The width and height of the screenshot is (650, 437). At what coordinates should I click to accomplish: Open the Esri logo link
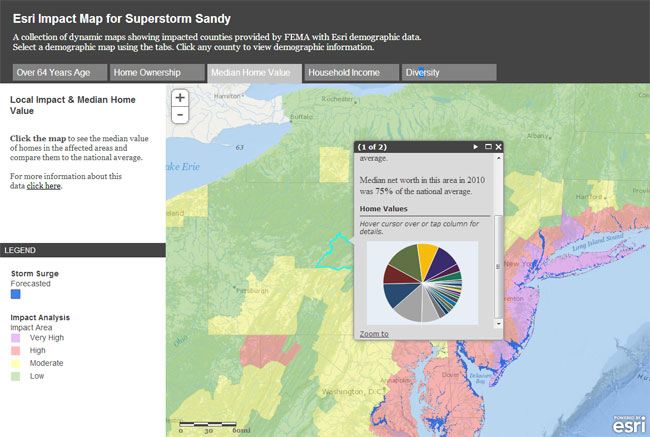(x=629, y=424)
